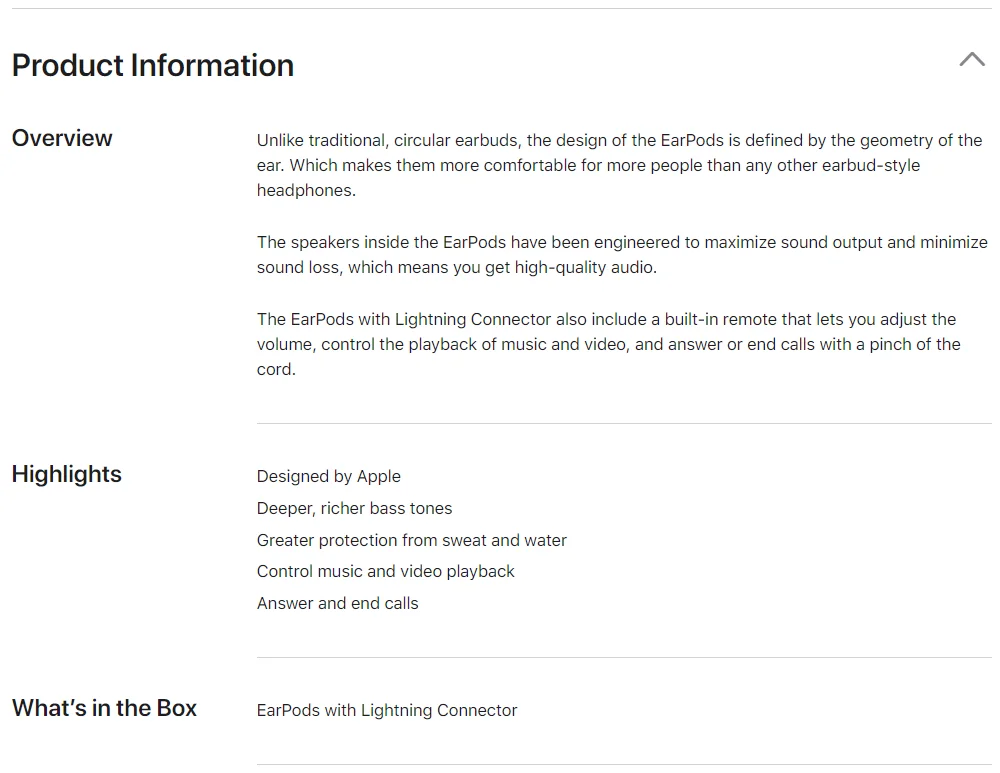Click "Greater protection from sweat and water"
The width and height of the screenshot is (1000, 773).
411,540
